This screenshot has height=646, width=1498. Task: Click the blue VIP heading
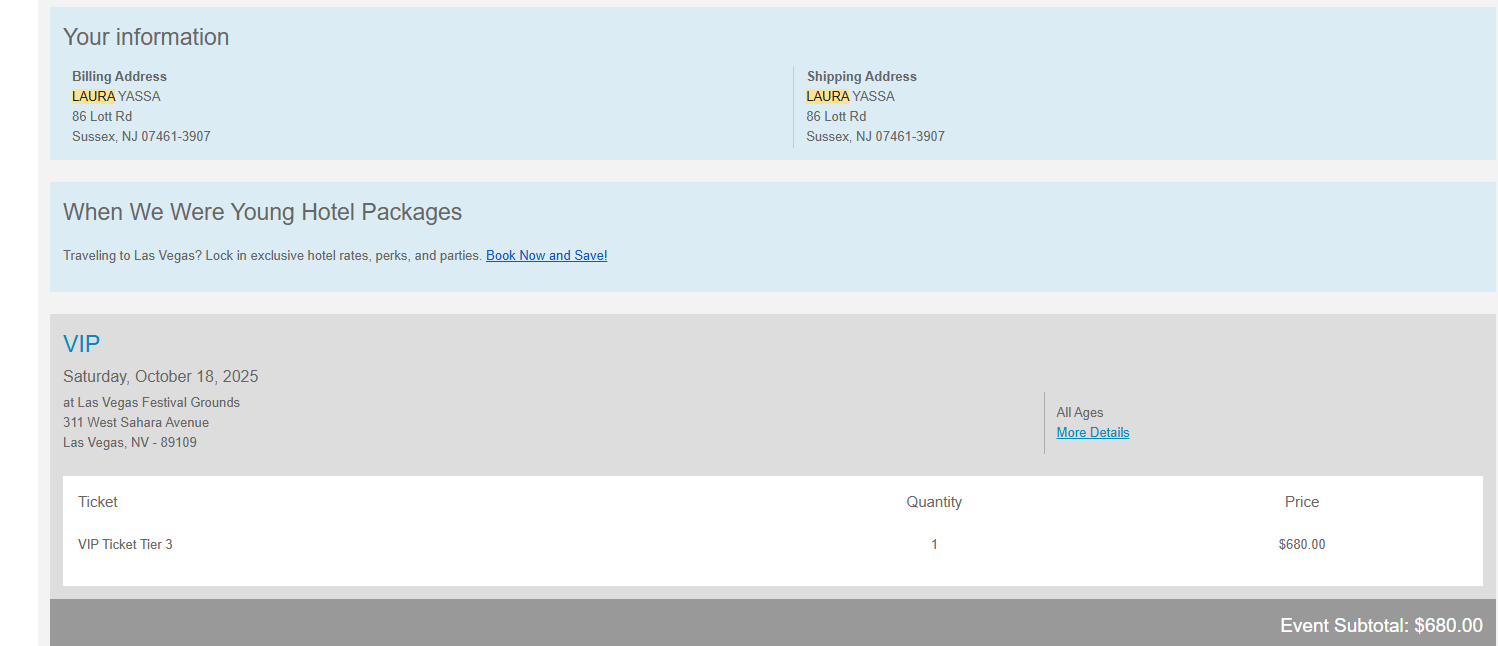(x=82, y=344)
